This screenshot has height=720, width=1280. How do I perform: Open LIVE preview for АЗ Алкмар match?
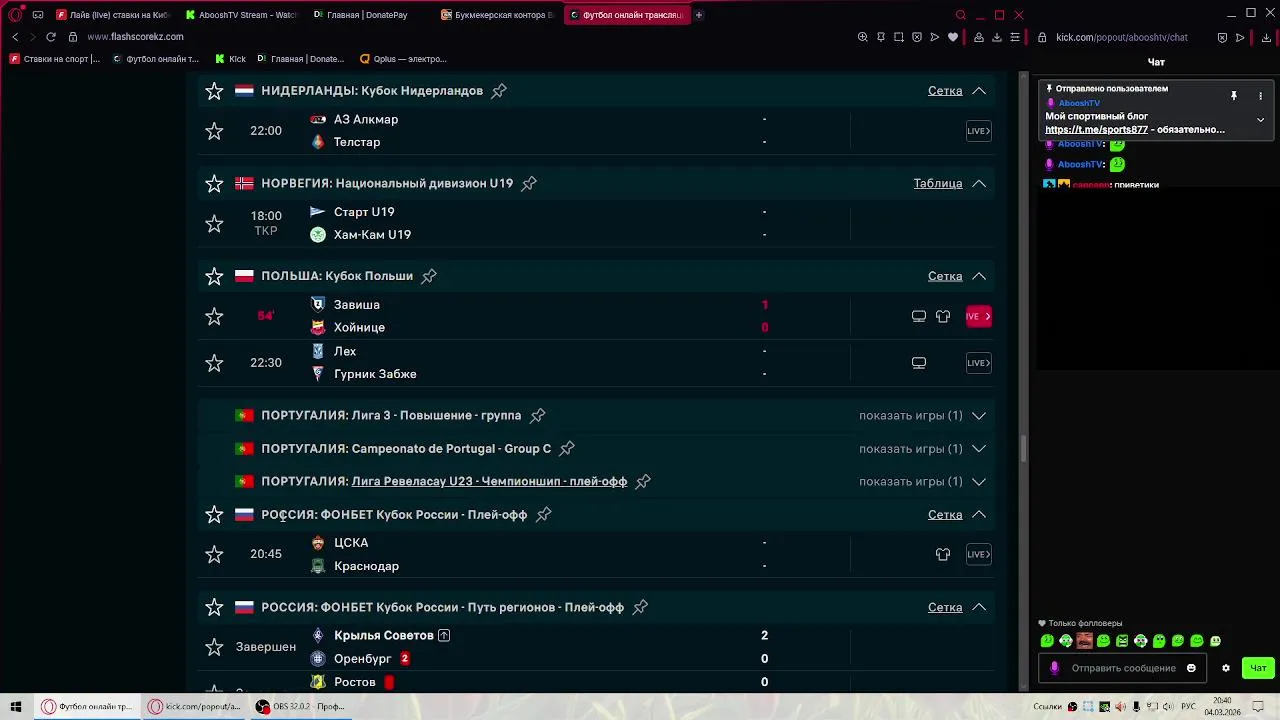click(979, 131)
